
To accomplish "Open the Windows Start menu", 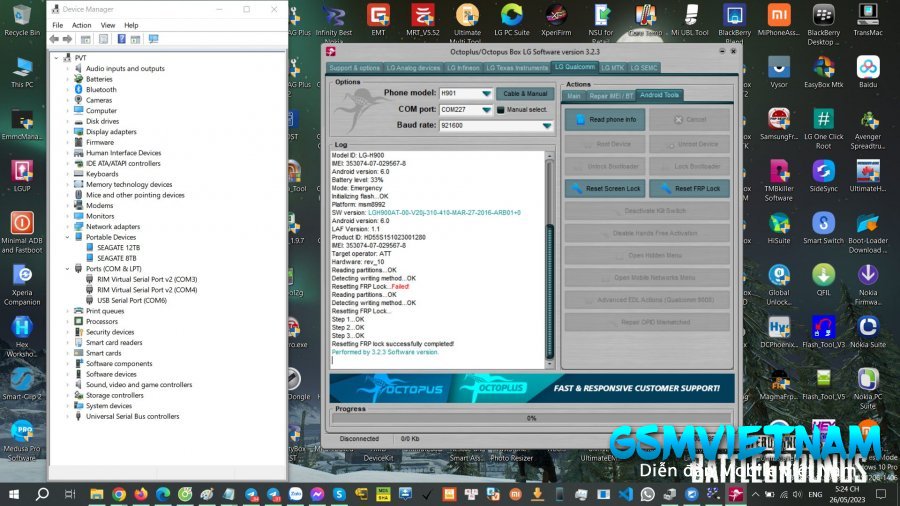I will (13, 494).
